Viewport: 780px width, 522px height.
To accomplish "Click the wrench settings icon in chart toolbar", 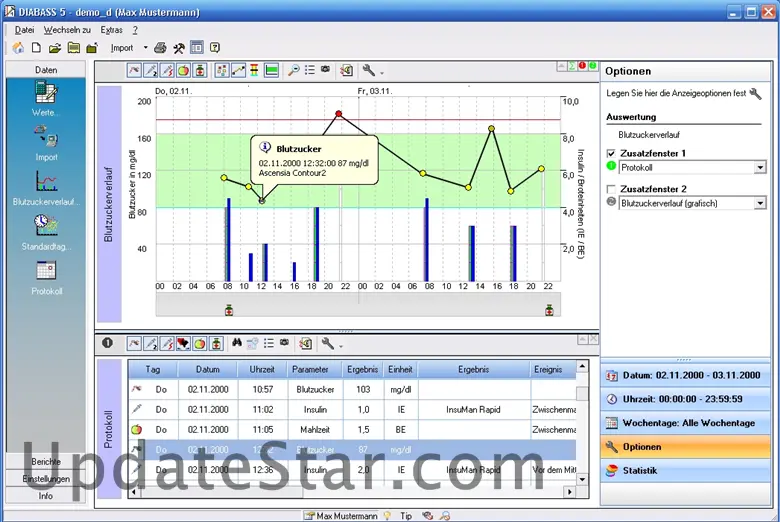I will [x=369, y=70].
